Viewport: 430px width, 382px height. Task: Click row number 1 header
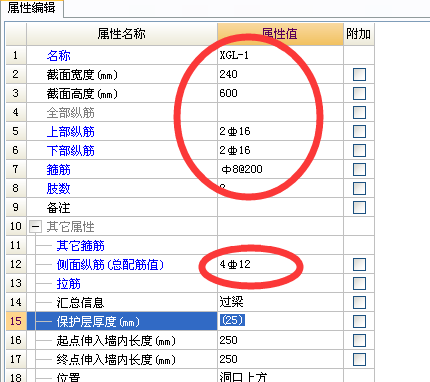coord(16,55)
